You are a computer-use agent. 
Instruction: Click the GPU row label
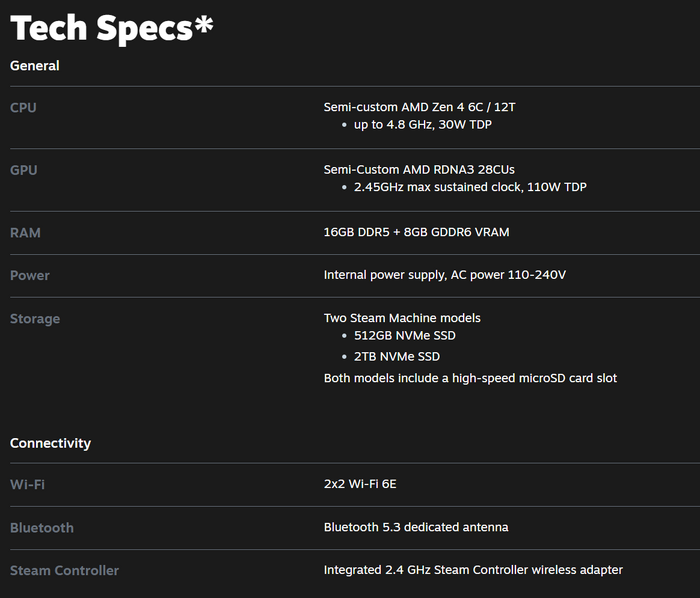24,170
